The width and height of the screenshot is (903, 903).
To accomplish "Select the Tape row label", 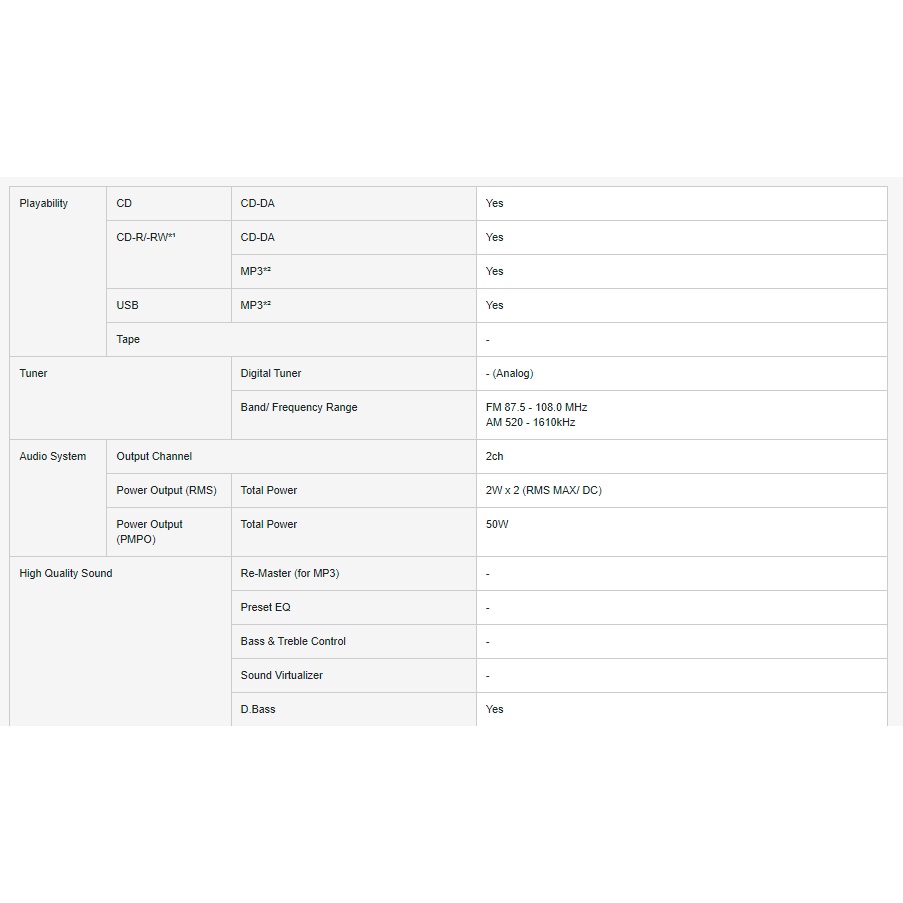I will point(128,340).
